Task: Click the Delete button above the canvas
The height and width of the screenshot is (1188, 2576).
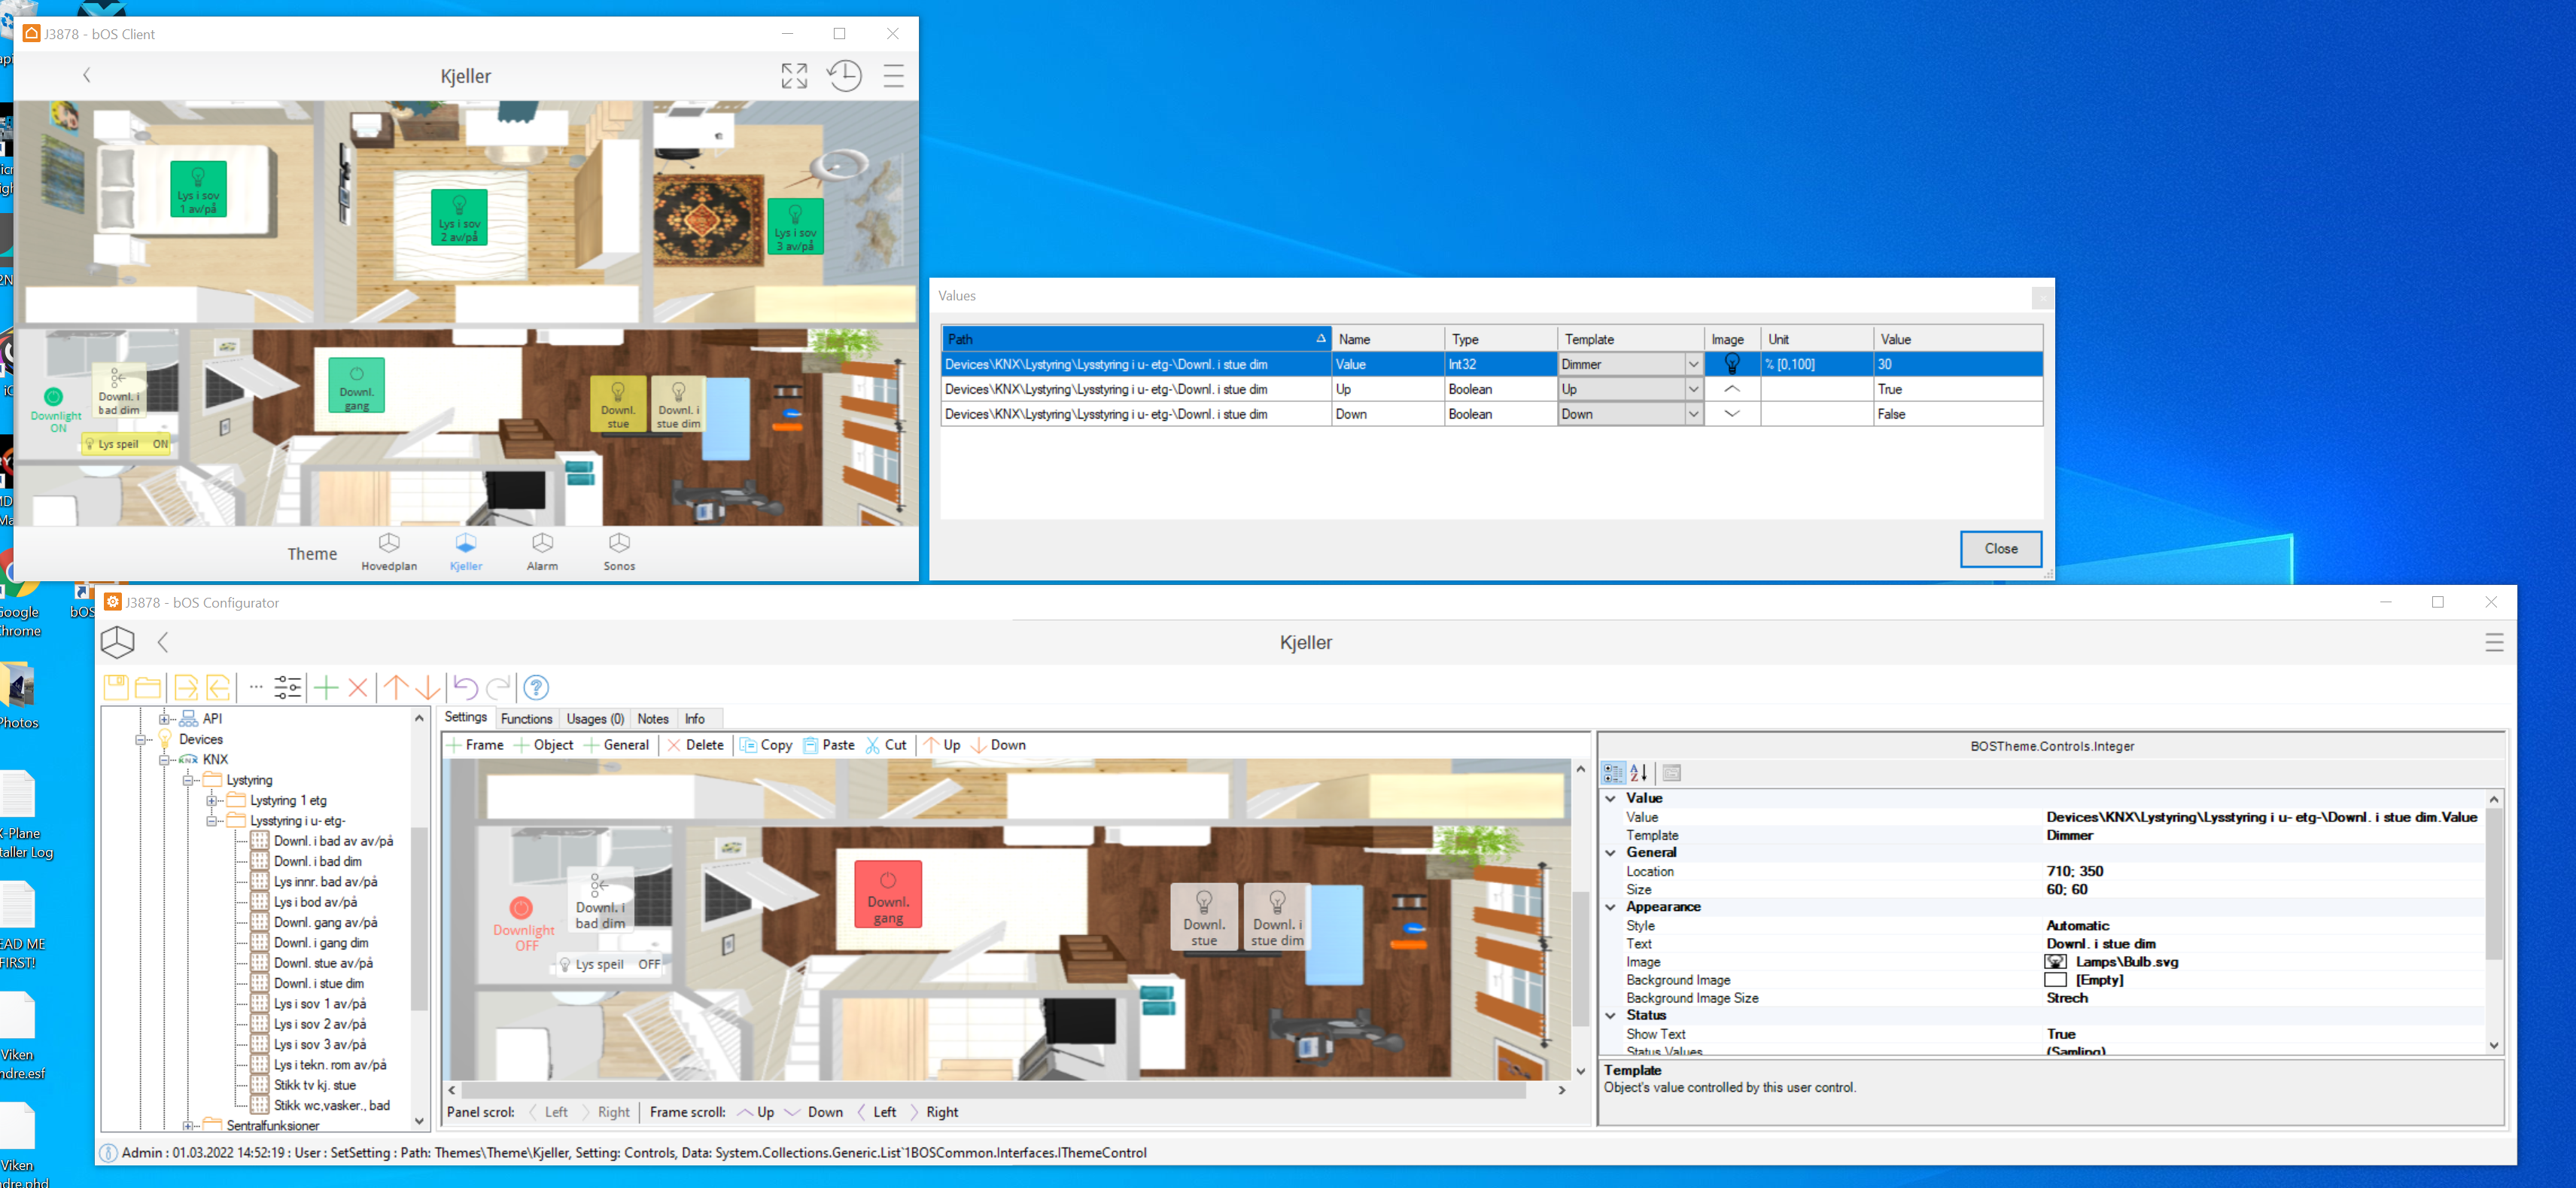Action: [695, 745]
